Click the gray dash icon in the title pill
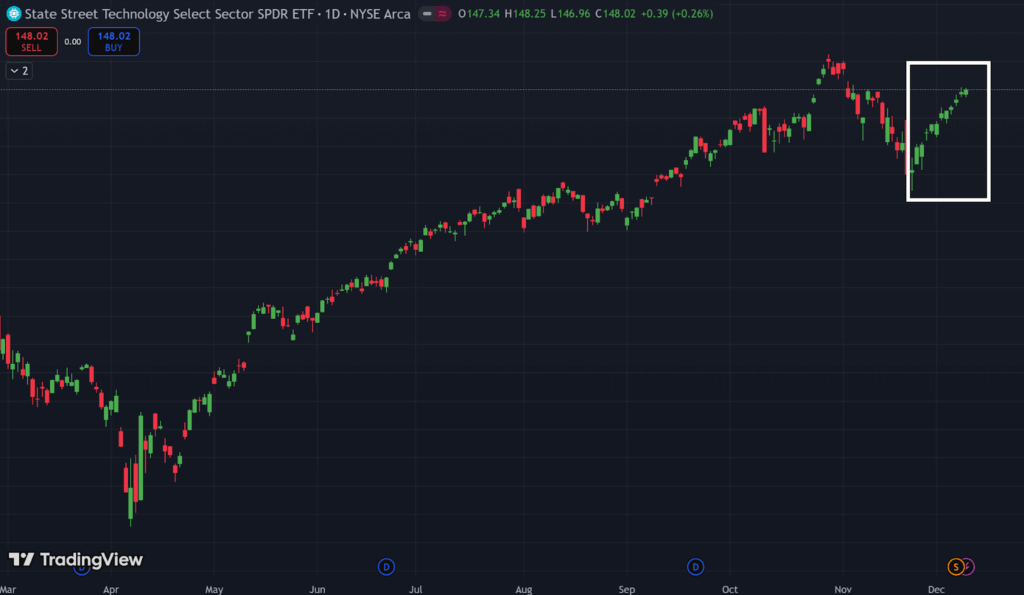 pos(428,14)
